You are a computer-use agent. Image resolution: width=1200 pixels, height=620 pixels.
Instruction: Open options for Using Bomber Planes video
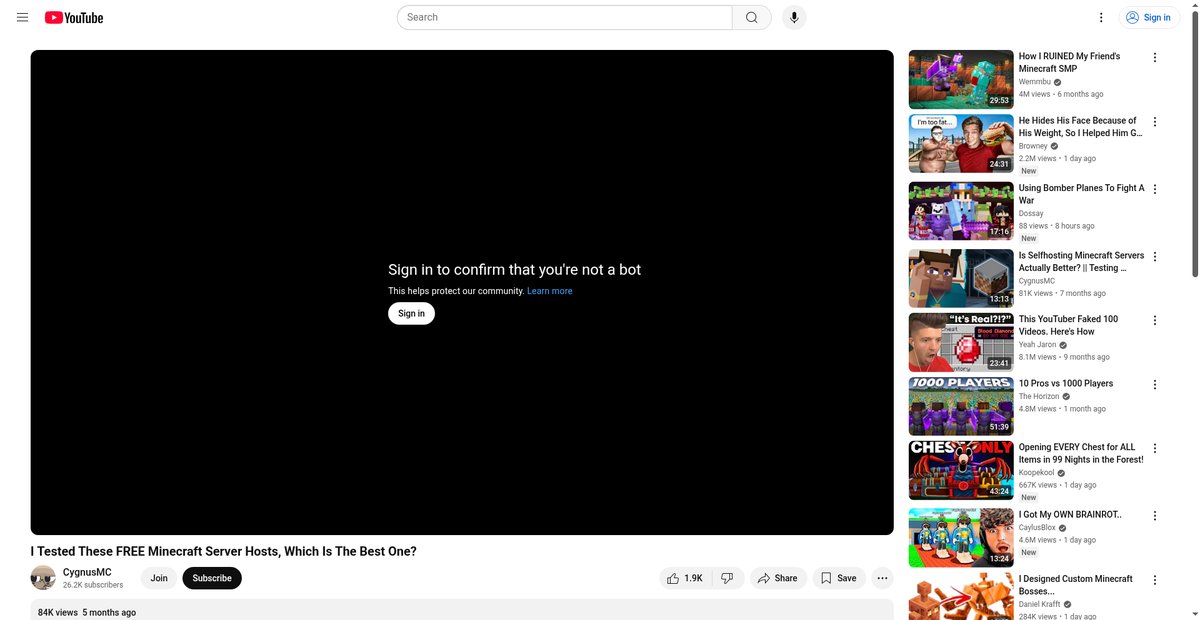1155,189
